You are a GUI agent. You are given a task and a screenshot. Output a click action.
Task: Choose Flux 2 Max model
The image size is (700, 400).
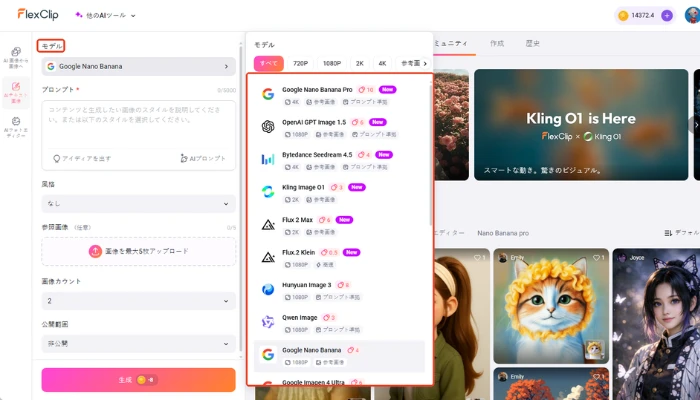pyautogui.click(x=339, y=225)
